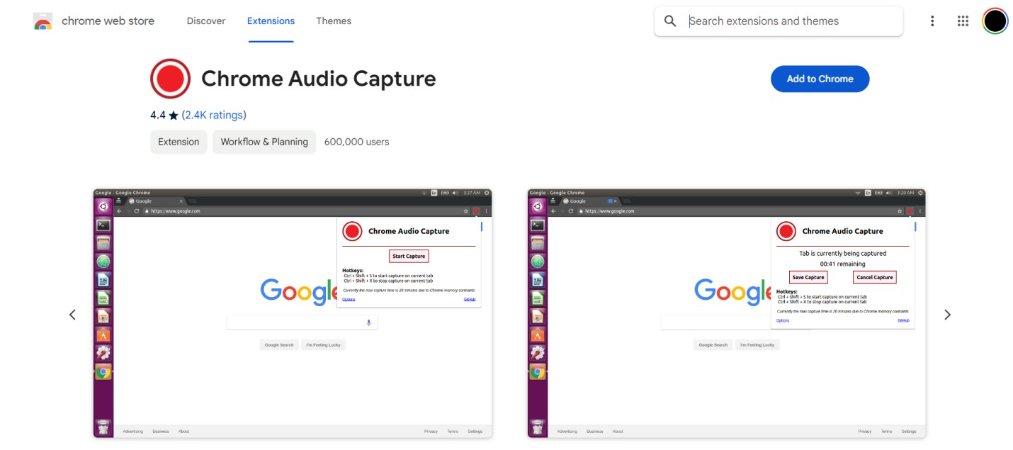Show previous screenshot with left arrow
1013x450 pixels.
click(x=72, y=315)
